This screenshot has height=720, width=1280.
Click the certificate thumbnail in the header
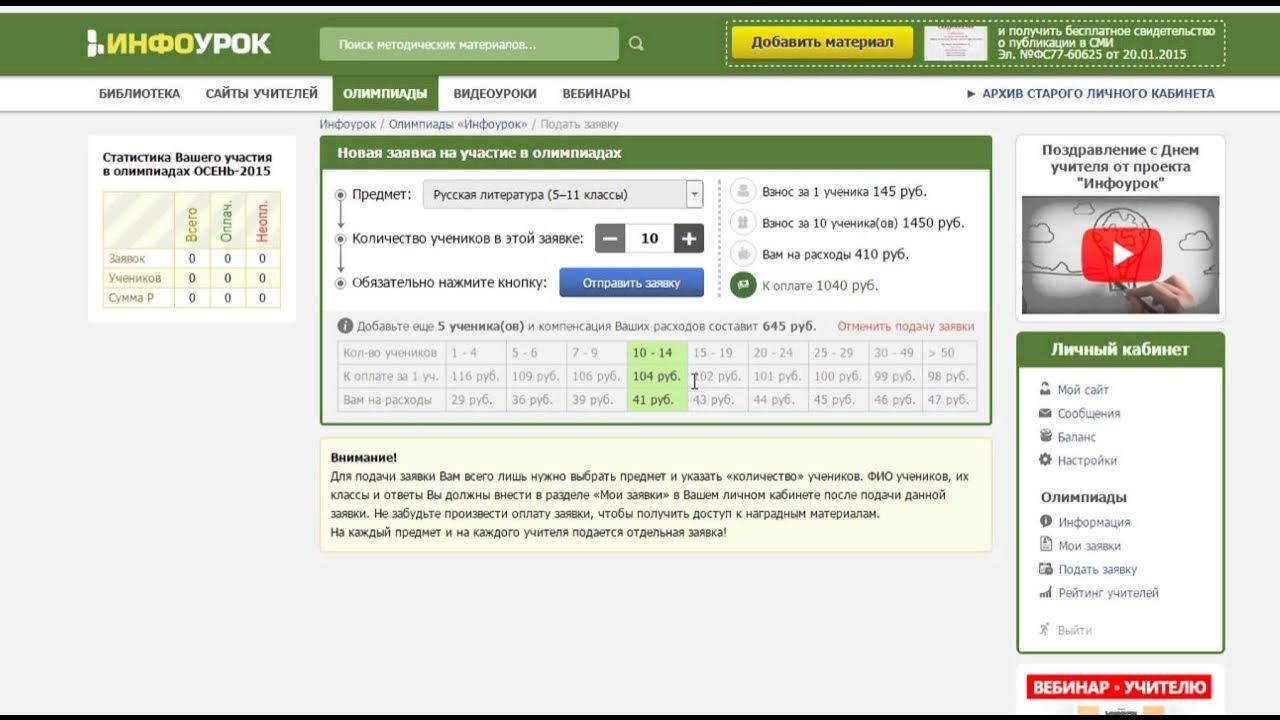[x=955, y=43]
